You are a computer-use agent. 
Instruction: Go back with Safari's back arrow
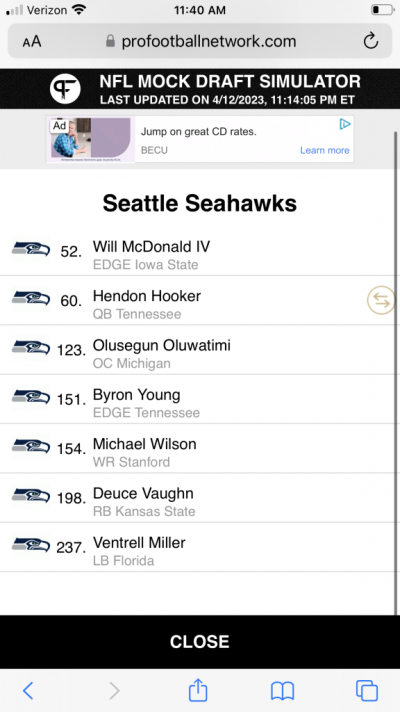(x=28, y=691)
